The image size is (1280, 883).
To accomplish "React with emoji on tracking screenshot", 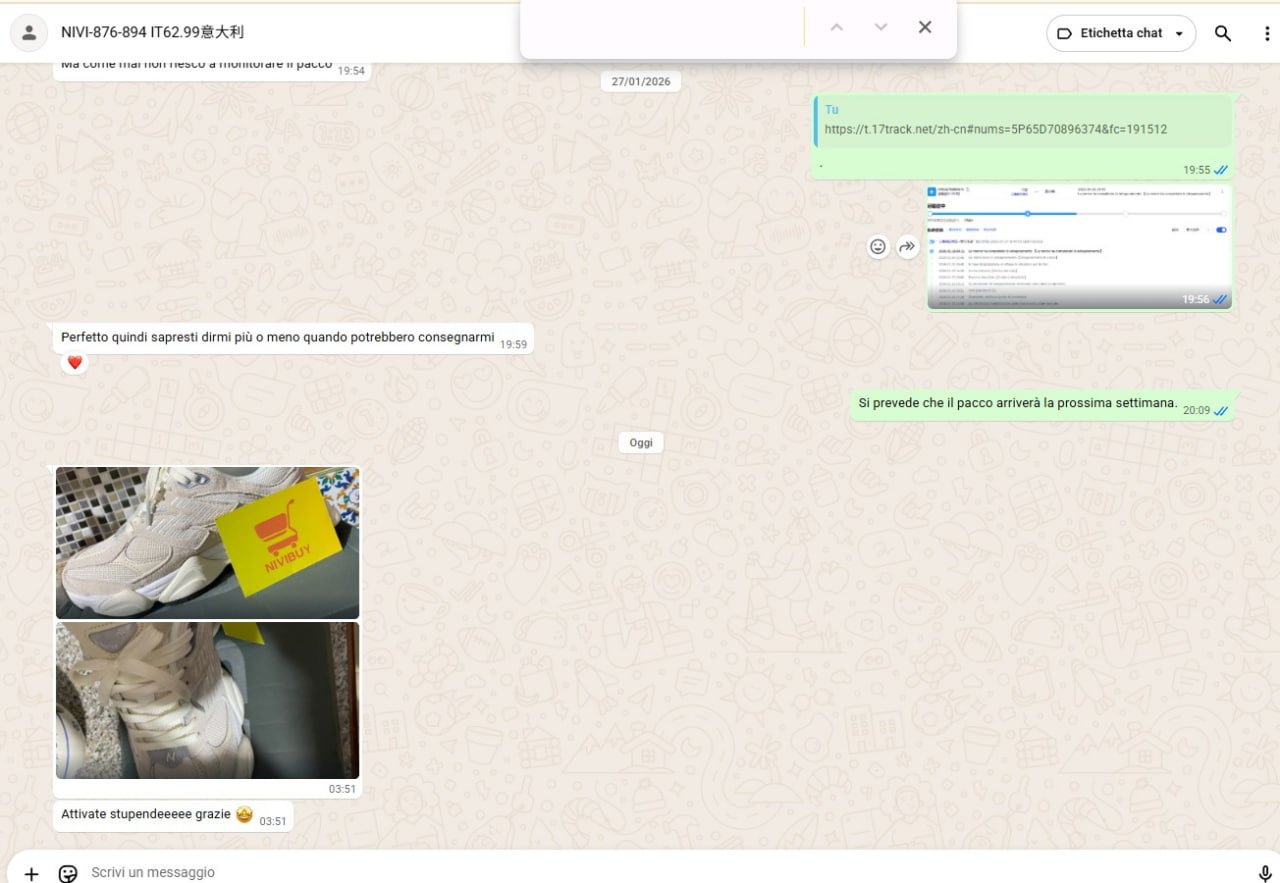I will (x=878, y=246).
